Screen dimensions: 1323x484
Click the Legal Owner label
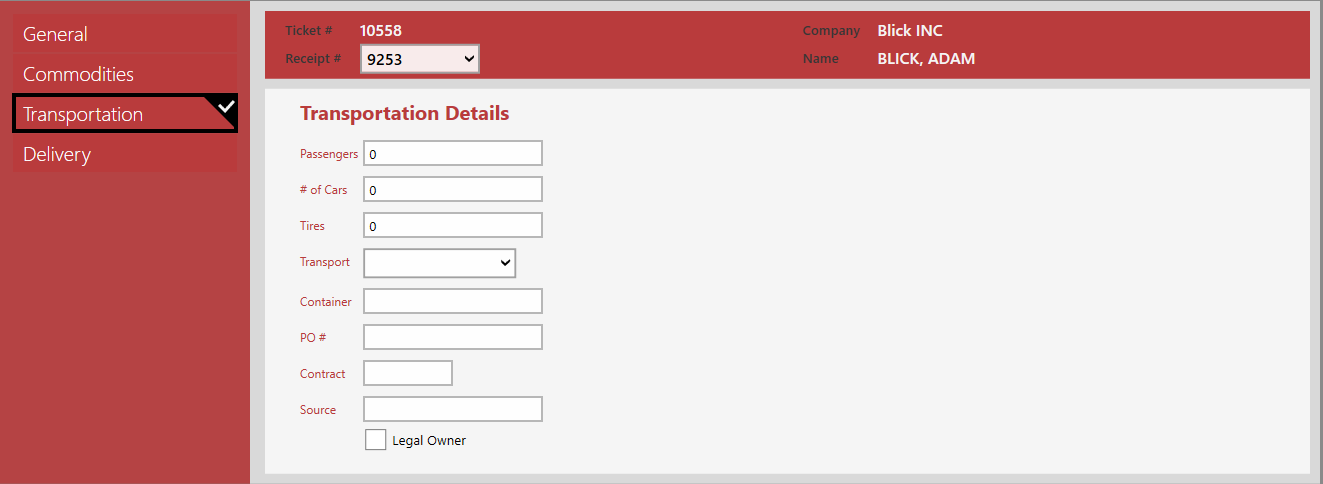429,440
